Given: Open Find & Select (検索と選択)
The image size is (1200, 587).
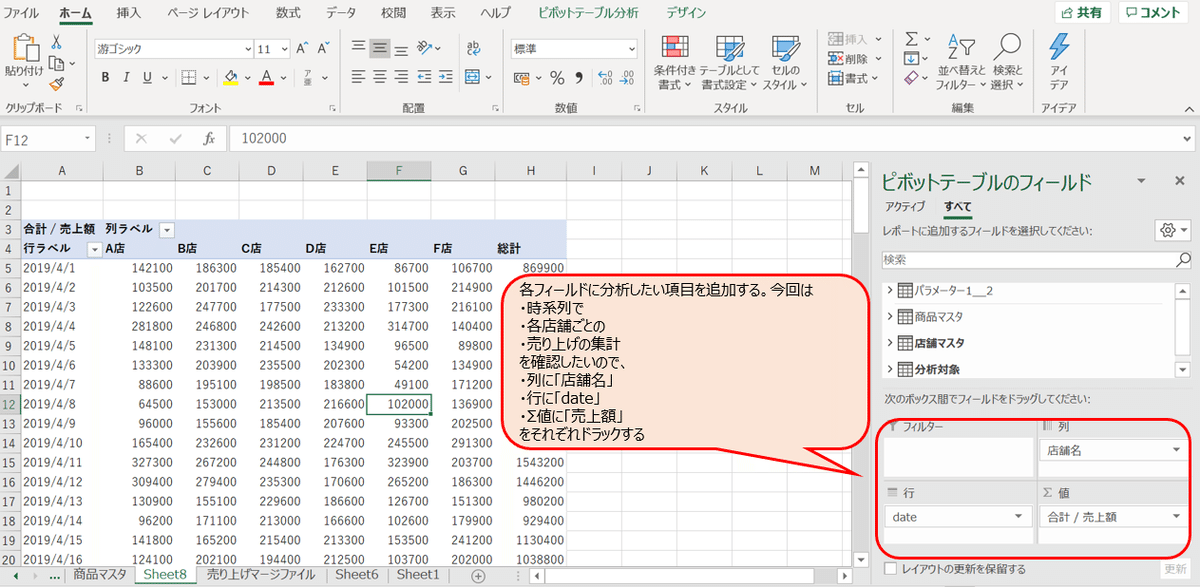Looking at the screenshot, I should pyautogui.click(x=1008, y=62).
